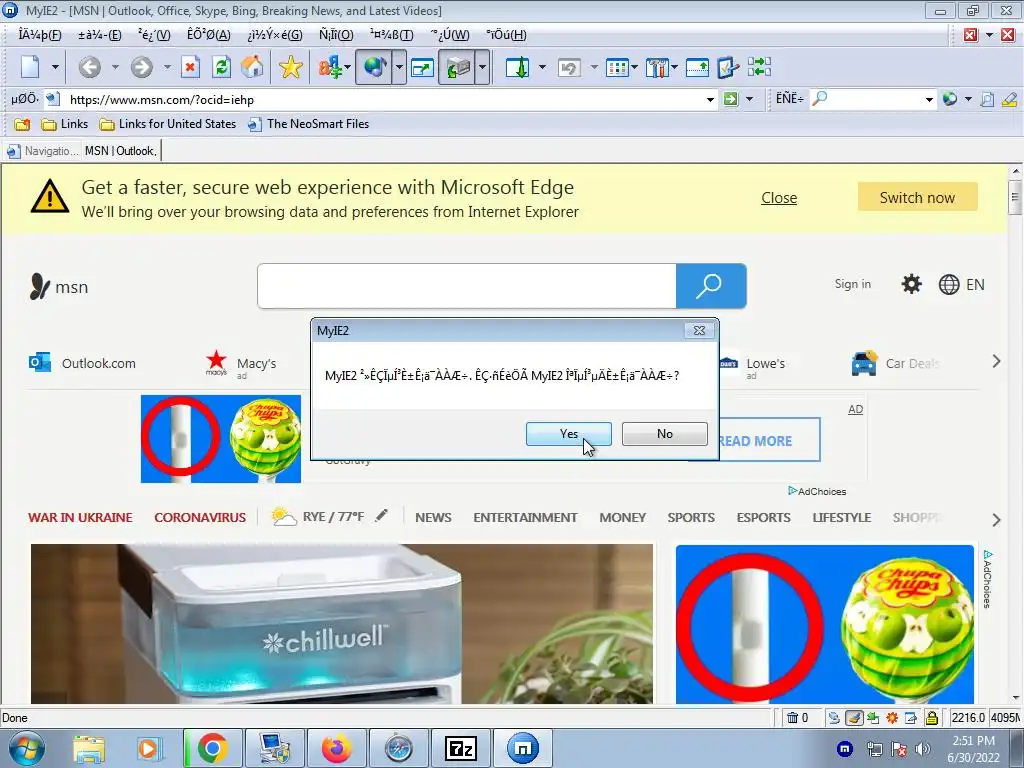1024x768 pixels.
Task: Click the orange sun icon in status bar
Action: tap(892, 718)
